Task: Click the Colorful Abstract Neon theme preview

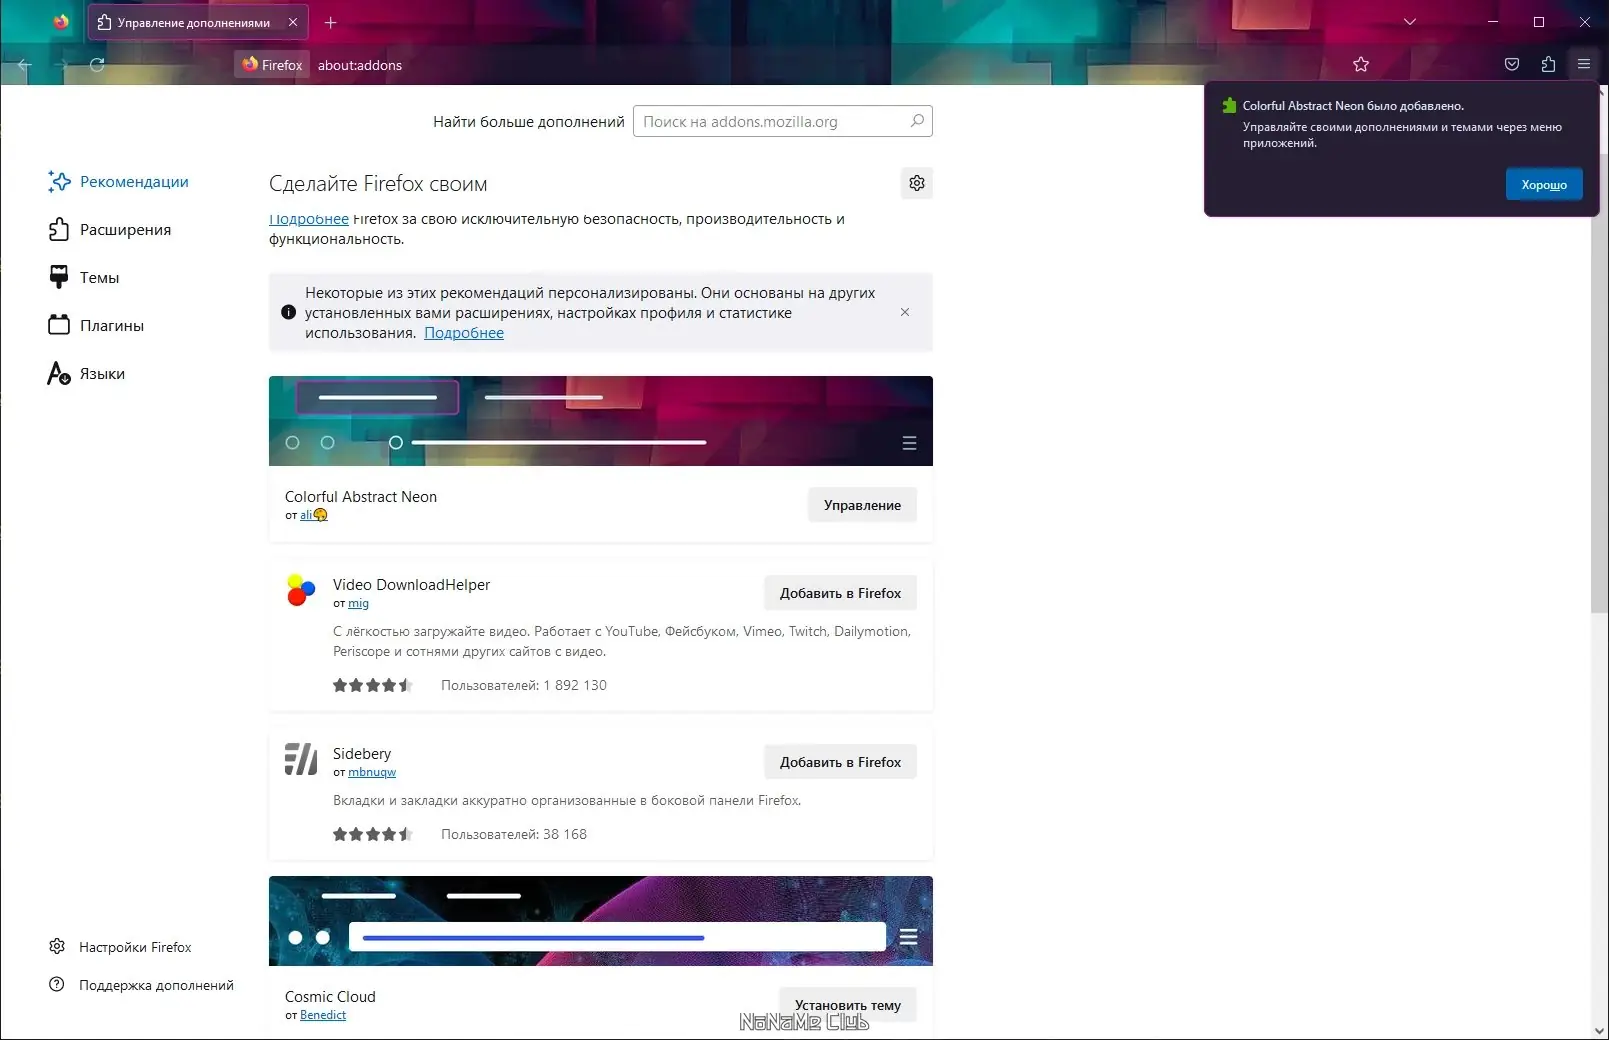Action: pos(601,421)
